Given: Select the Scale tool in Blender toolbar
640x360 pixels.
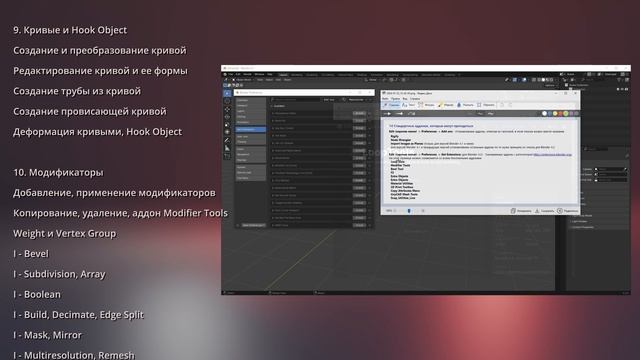Looking at the screenshot, I should (x=227, y=124).
